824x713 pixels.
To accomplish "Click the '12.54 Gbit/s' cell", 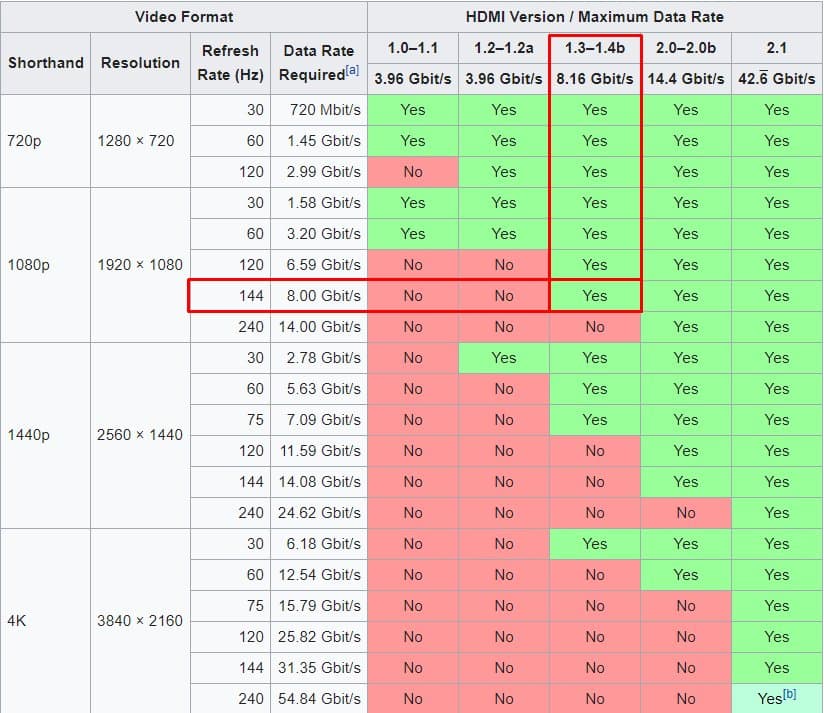I will tap(319, 575).
